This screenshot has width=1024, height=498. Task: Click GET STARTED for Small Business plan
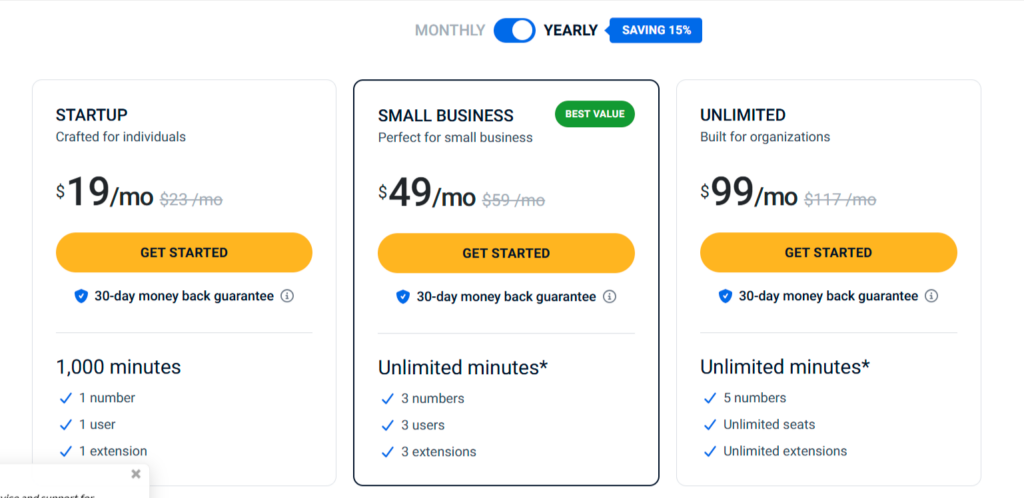(x=506, y=254)
